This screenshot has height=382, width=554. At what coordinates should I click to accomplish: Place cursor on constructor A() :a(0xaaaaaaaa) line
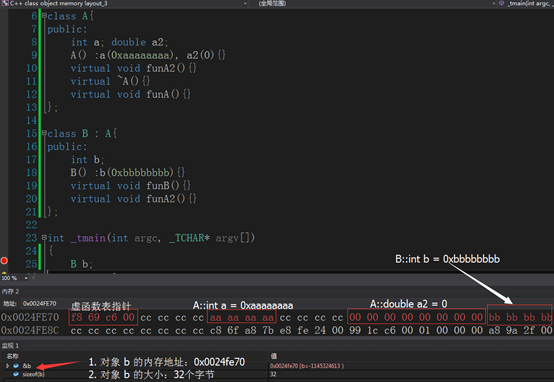click(148, 55)
